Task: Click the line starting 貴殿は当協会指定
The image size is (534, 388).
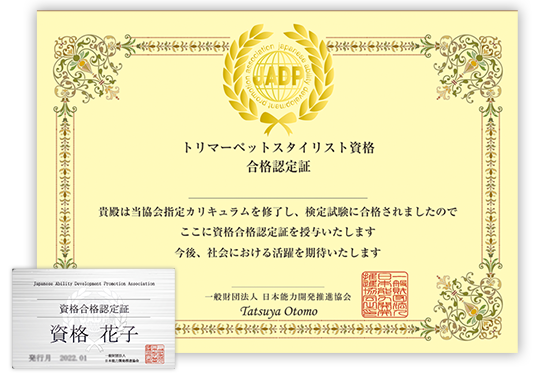Action: (x=278, y=212)
